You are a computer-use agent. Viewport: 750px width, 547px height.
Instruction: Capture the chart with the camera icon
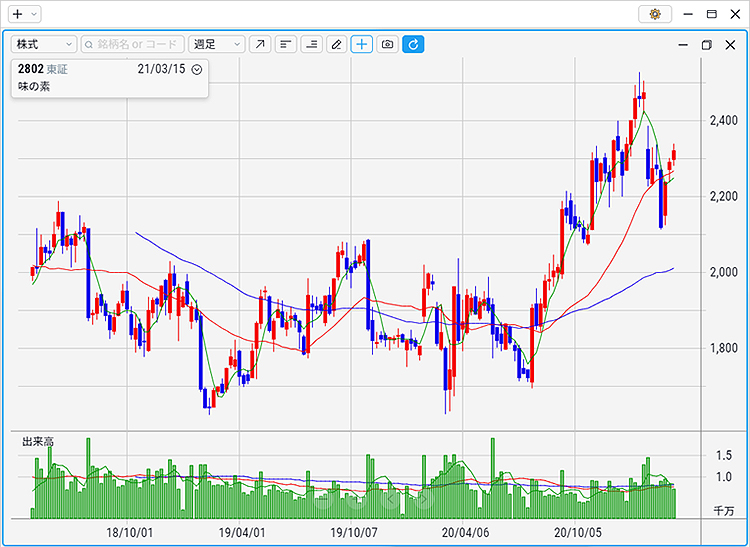tap(387, 44)
